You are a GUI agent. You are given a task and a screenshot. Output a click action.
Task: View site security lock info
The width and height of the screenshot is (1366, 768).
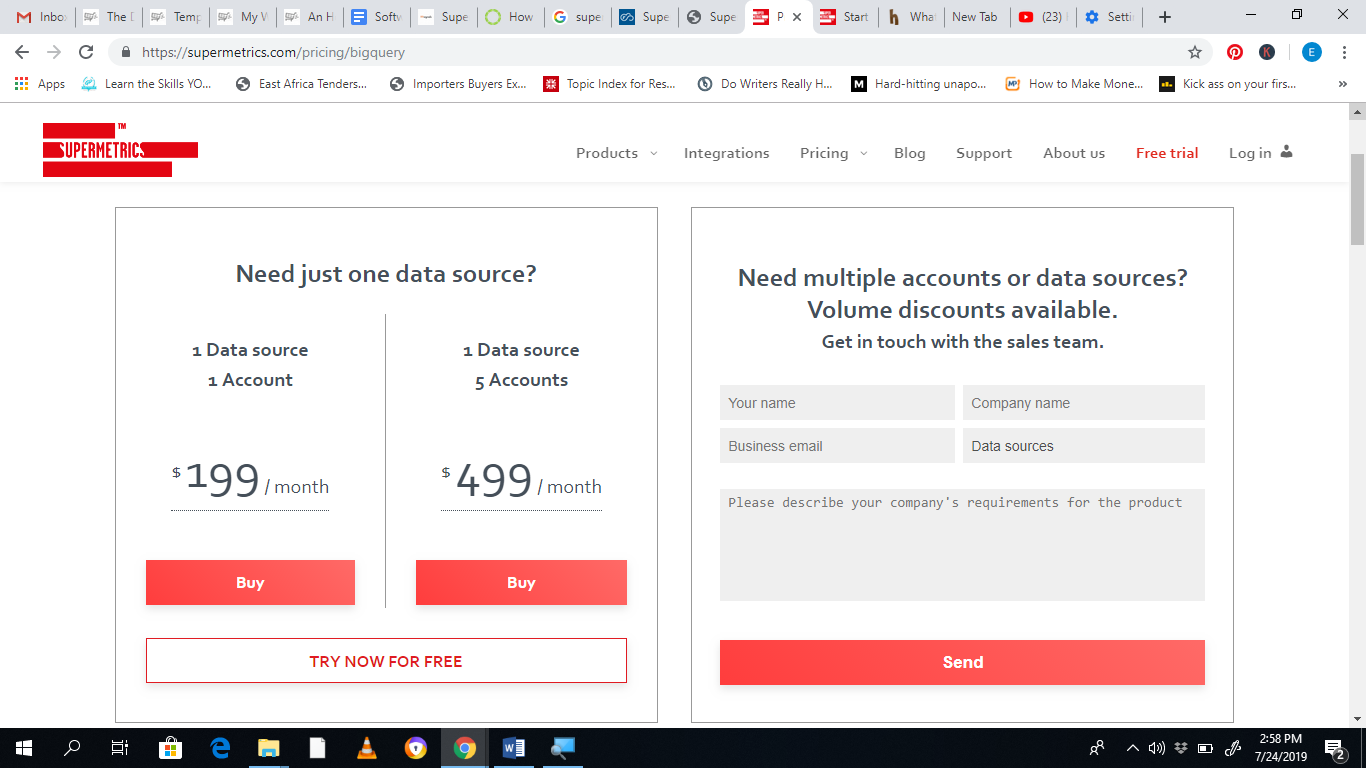(x=126, y=52)
